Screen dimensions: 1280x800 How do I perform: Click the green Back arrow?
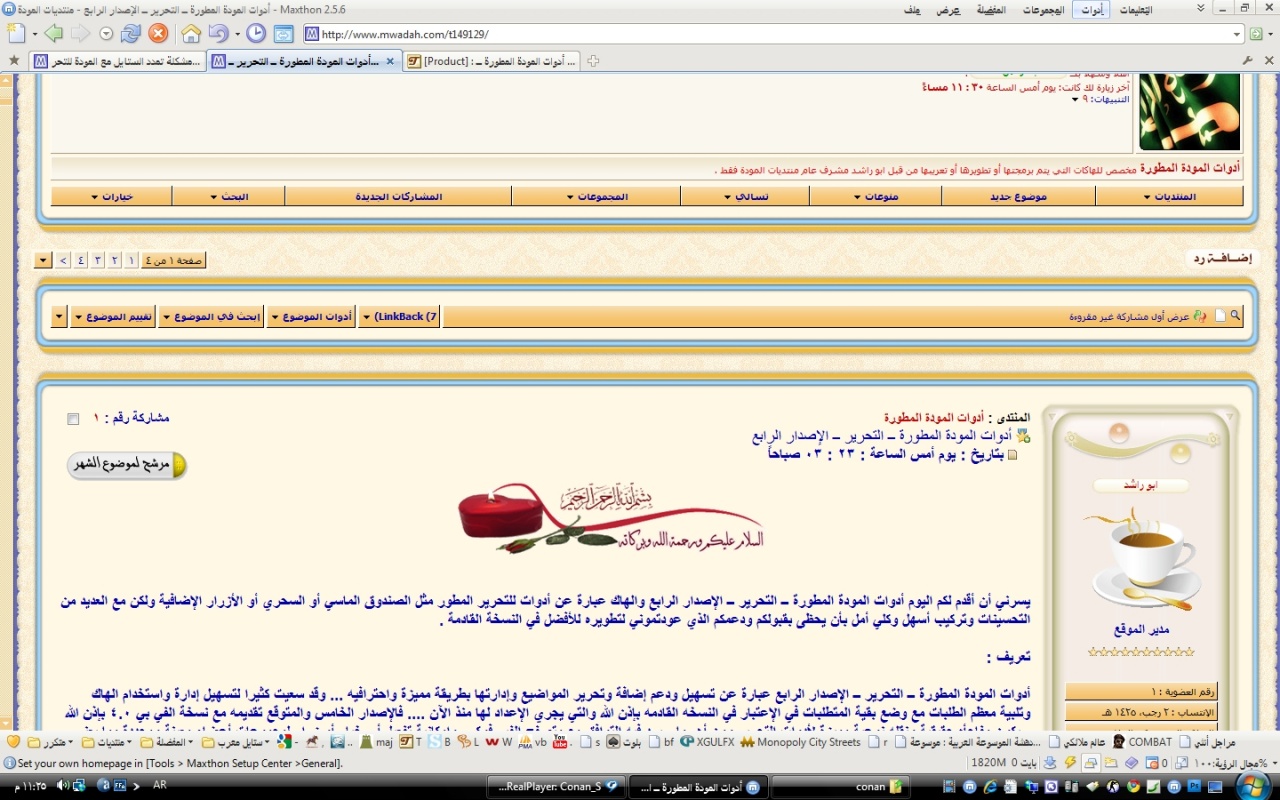click(53, 34)
